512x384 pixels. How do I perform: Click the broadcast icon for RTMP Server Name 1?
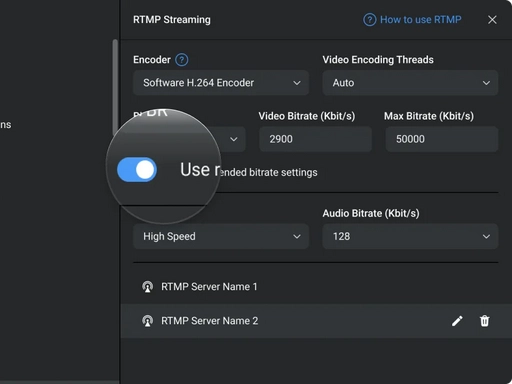point(148,287)
